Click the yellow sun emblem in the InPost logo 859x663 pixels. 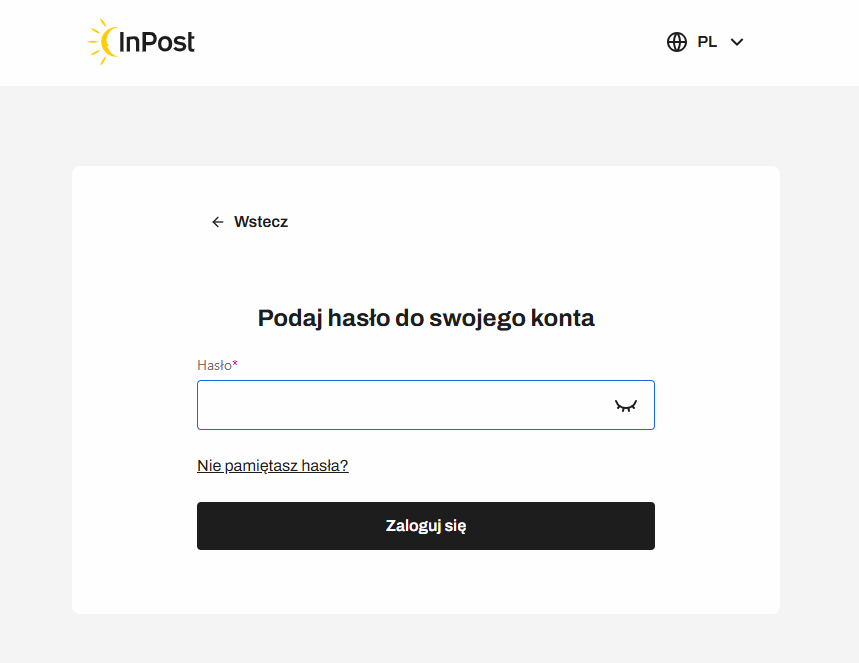tap(103, 42)
